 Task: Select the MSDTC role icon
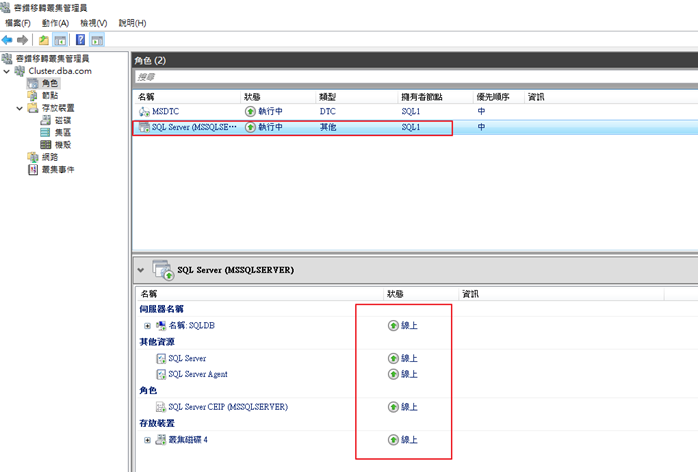144,112
